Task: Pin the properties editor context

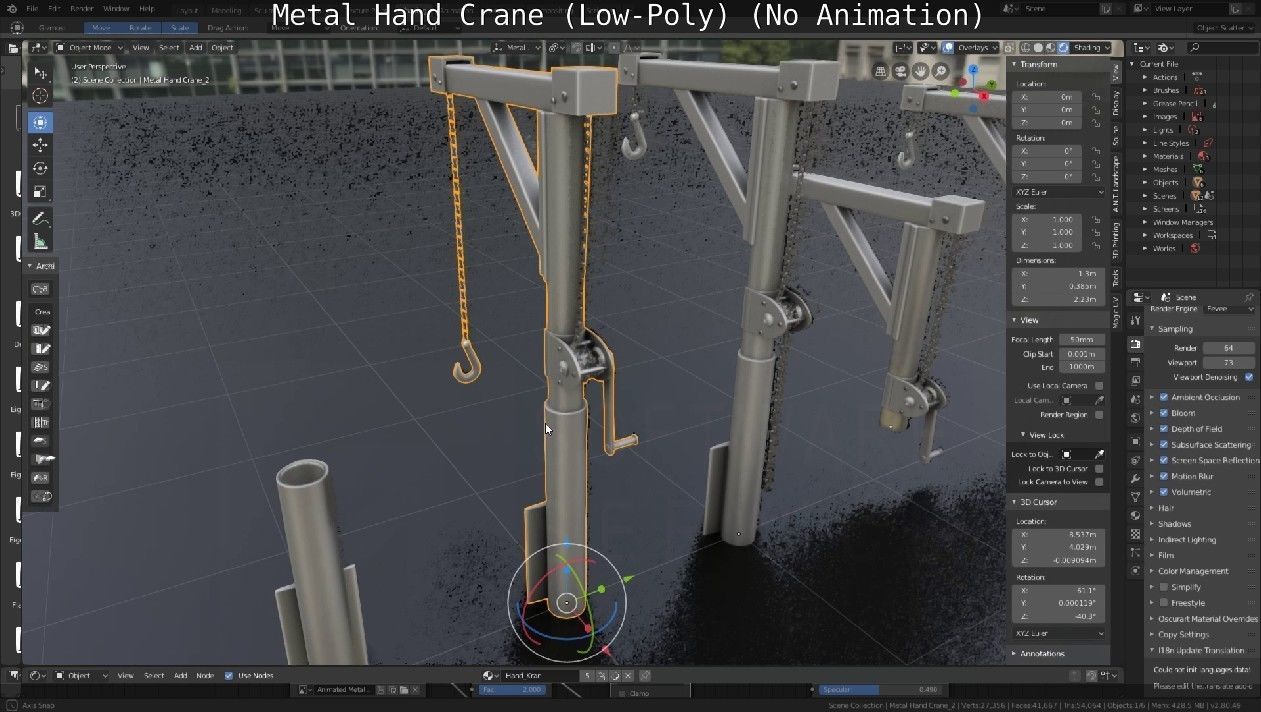Action: (x=1249, y=297)
